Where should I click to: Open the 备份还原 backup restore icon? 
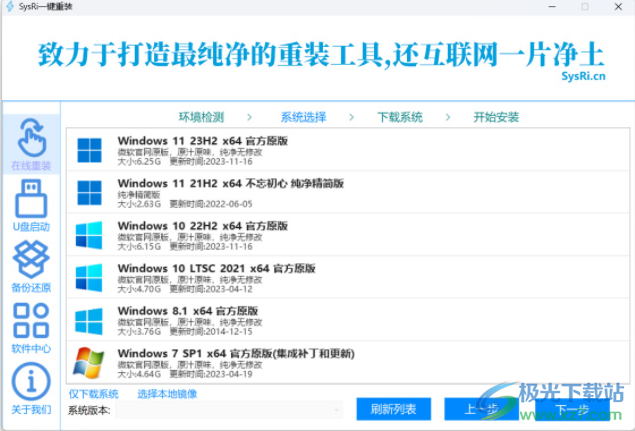tap(31, 259)
